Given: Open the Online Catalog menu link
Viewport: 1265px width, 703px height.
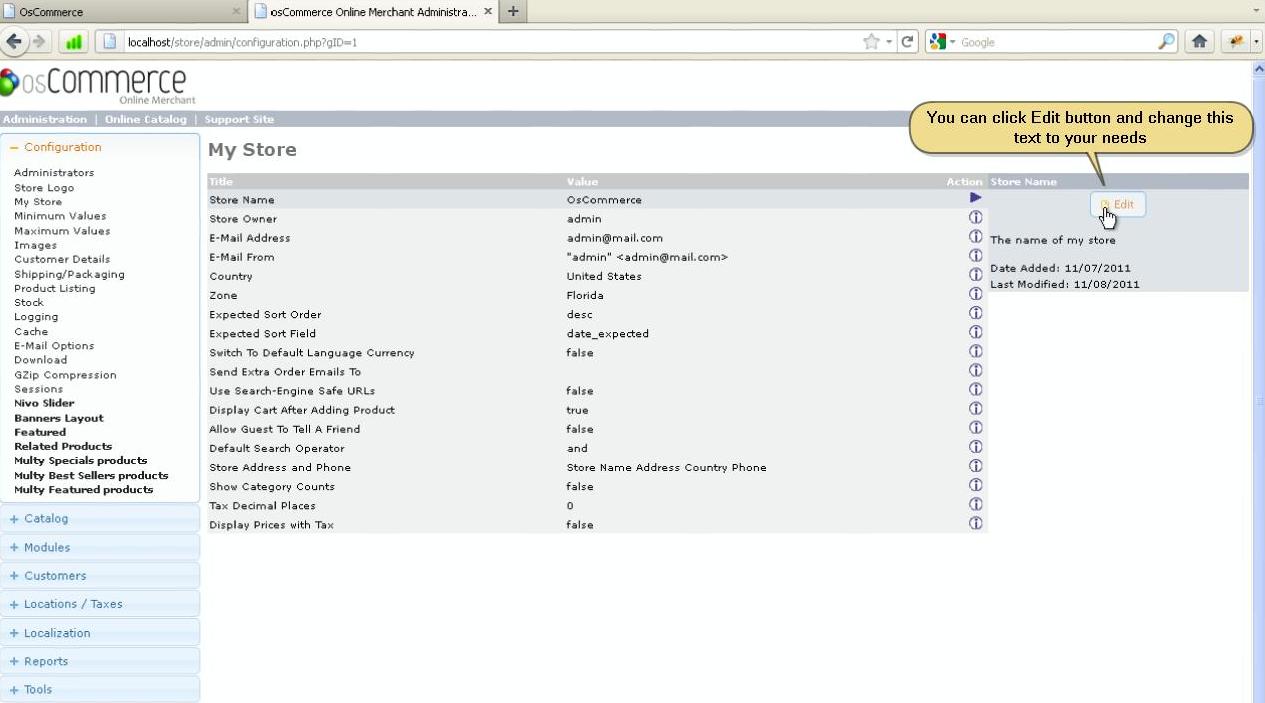Looking at the screenshot, I should [x=145, y=119].
